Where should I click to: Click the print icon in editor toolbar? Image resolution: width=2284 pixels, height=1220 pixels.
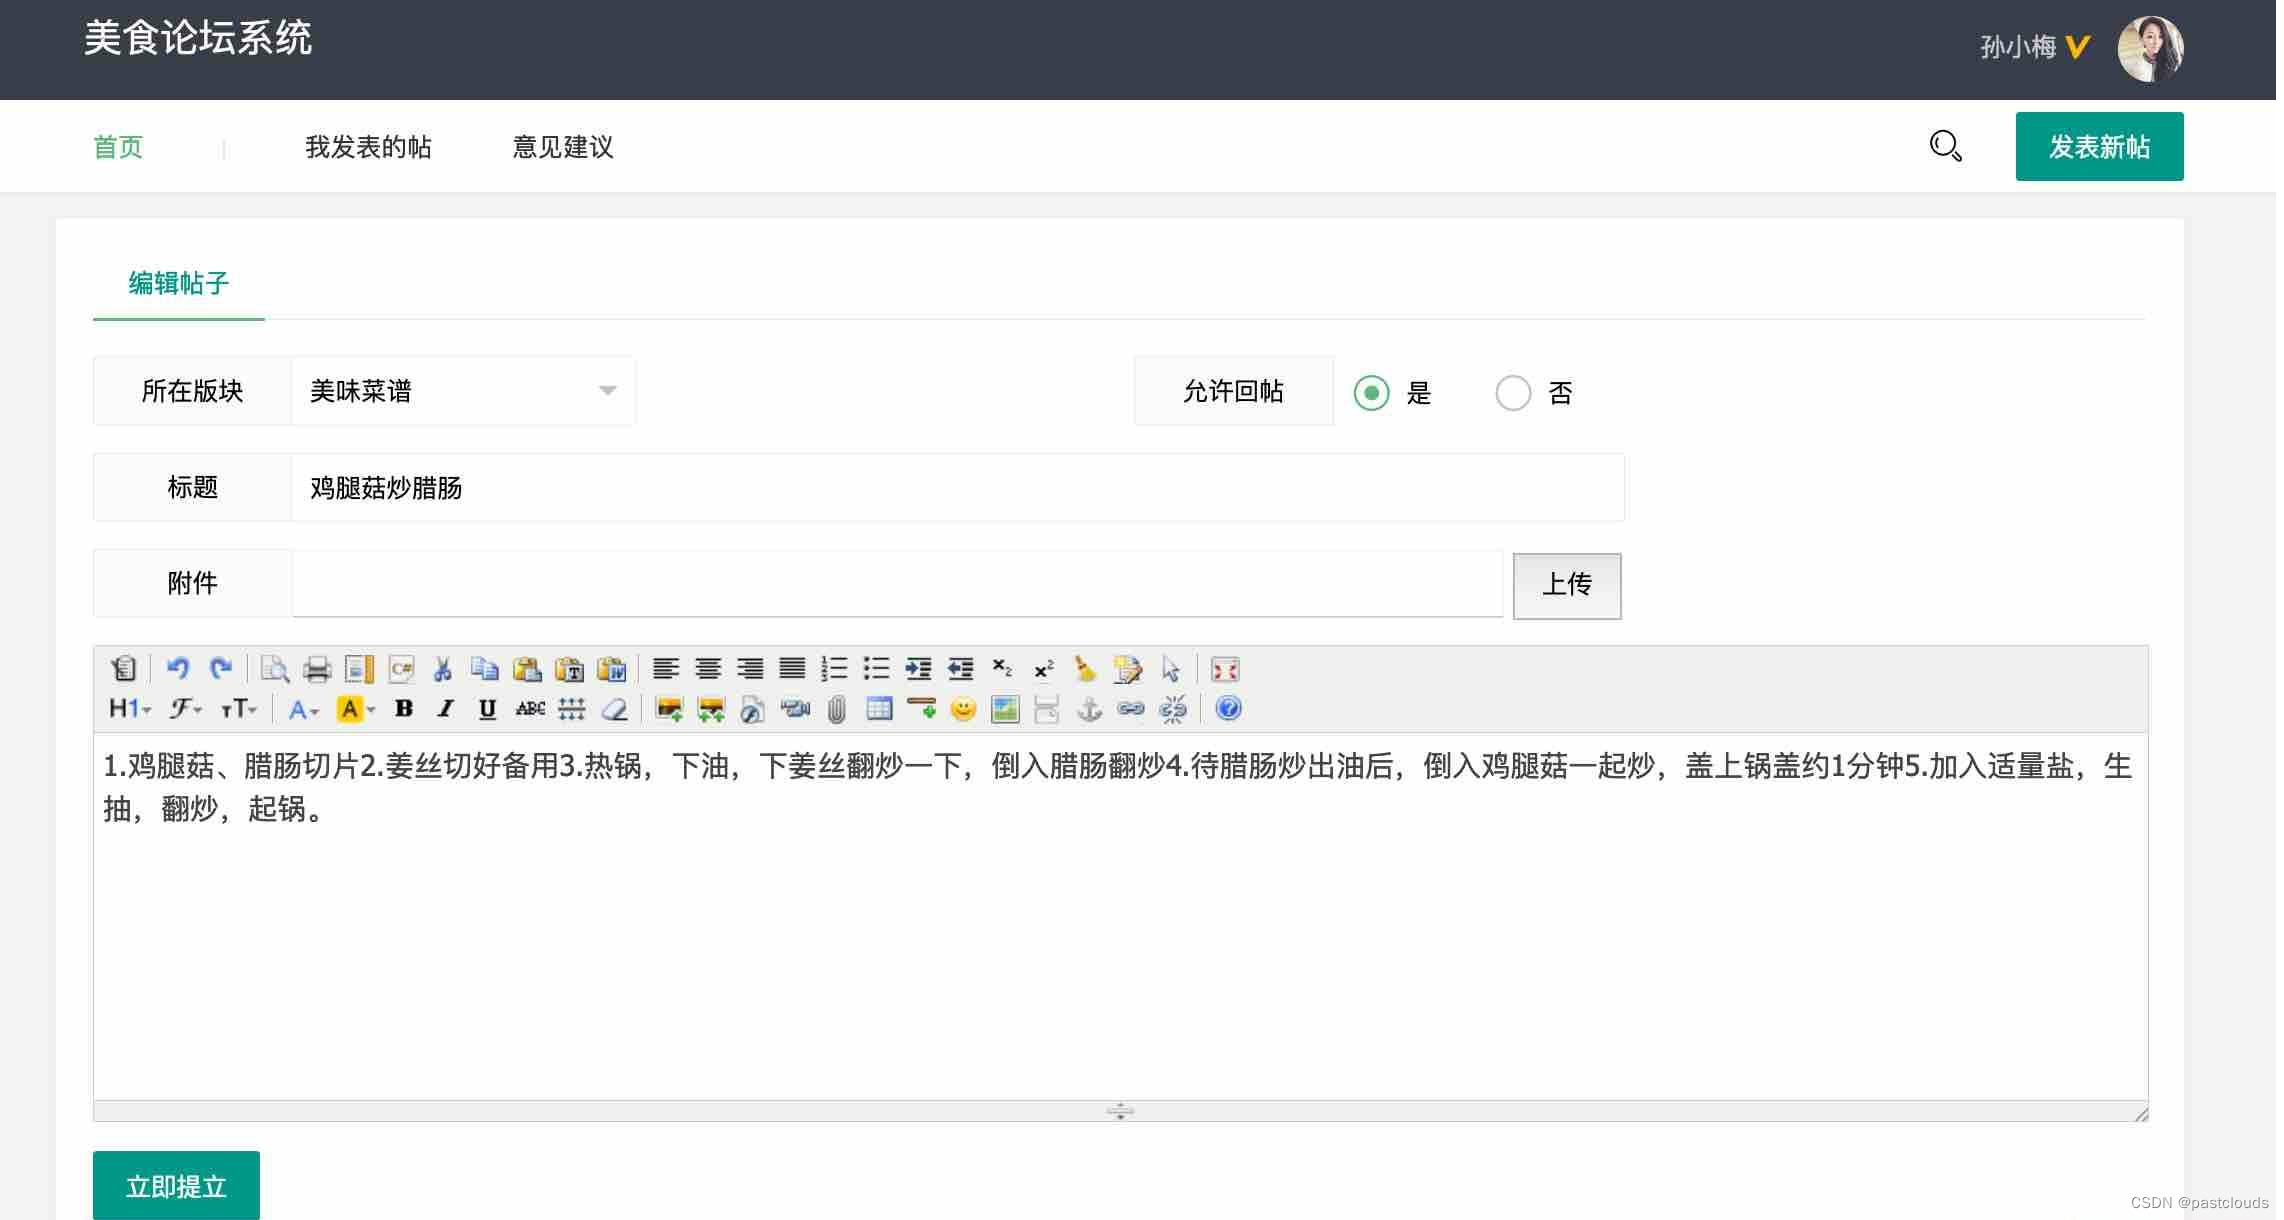pyautogui.click(x=317, y=669)
